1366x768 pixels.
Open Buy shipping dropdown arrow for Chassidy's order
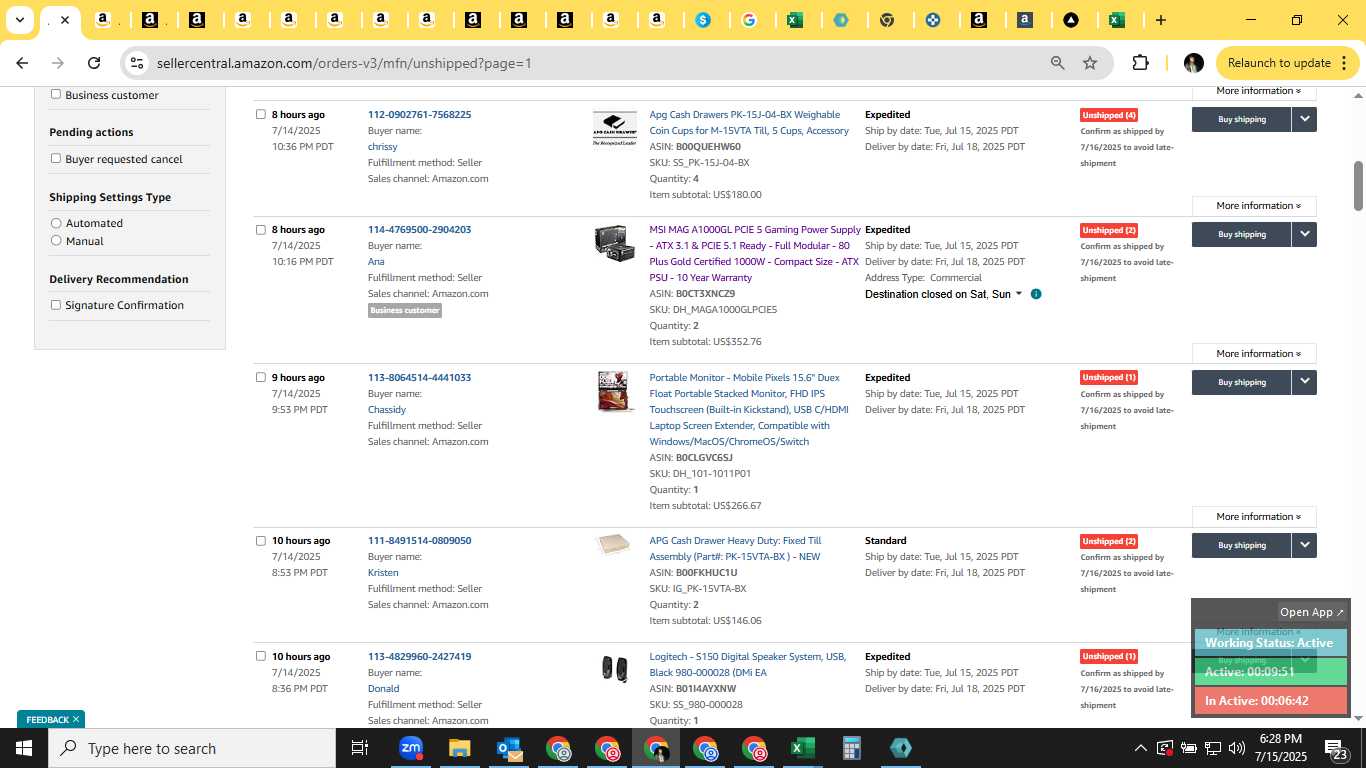tap(1304, 382)
